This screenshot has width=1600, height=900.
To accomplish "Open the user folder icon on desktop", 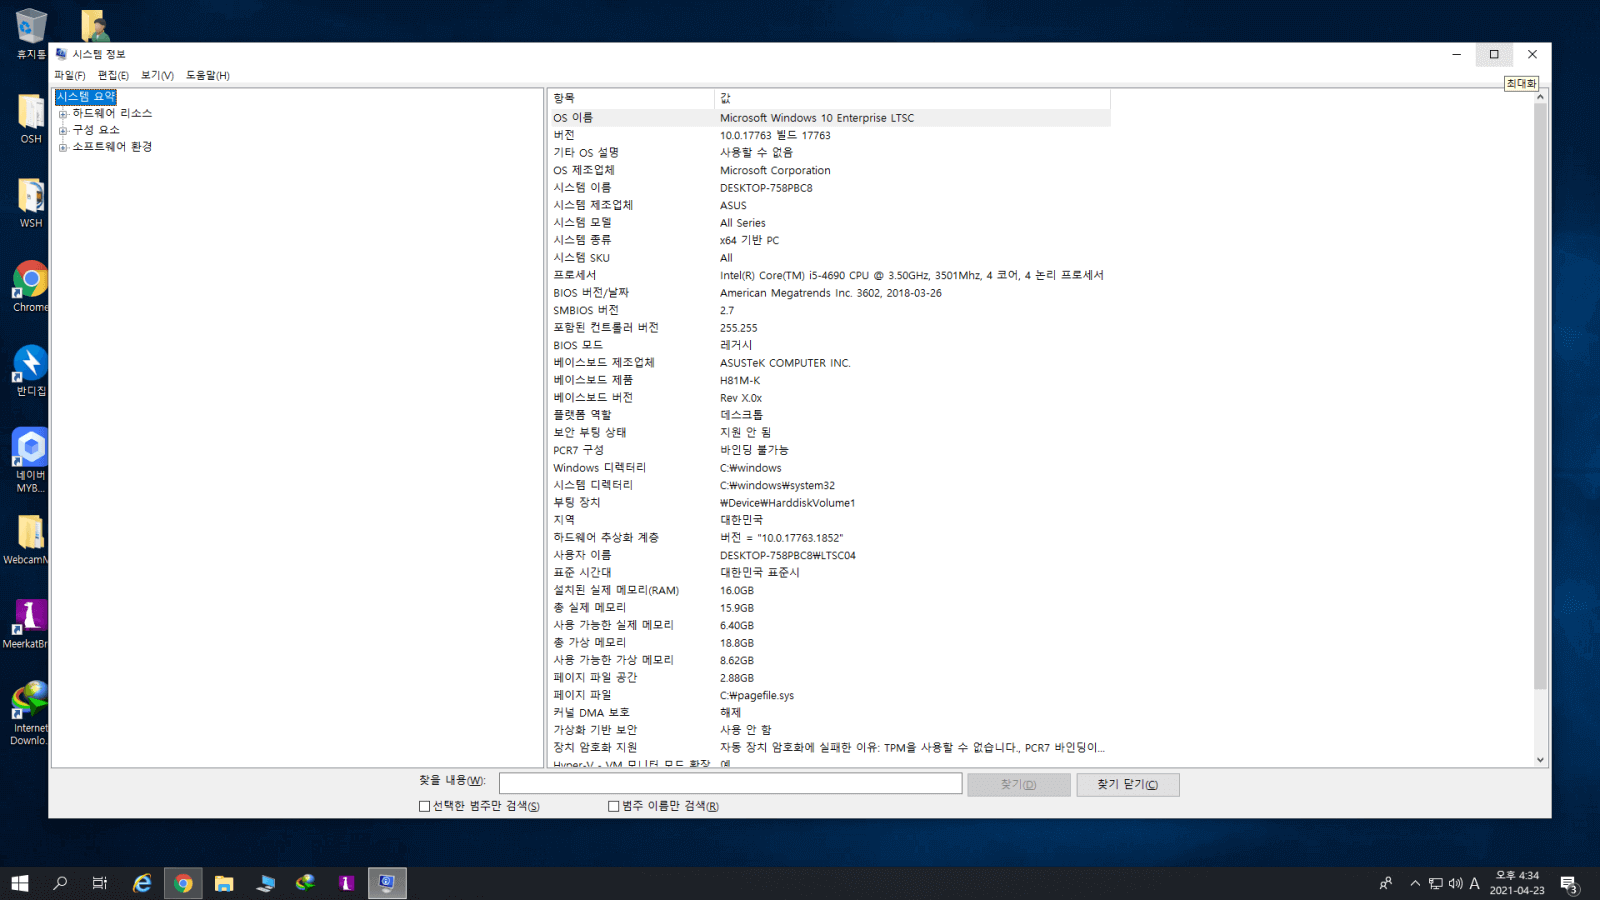I will coord(95,25).
